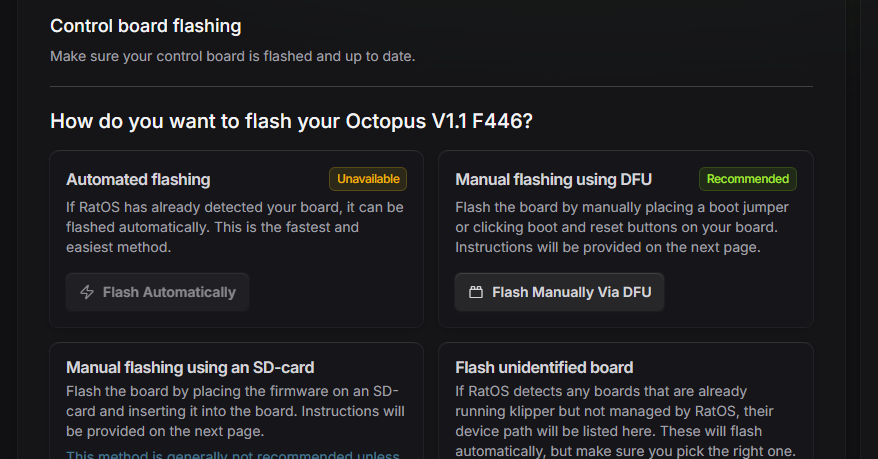Click the green Recommended badge

747,179
